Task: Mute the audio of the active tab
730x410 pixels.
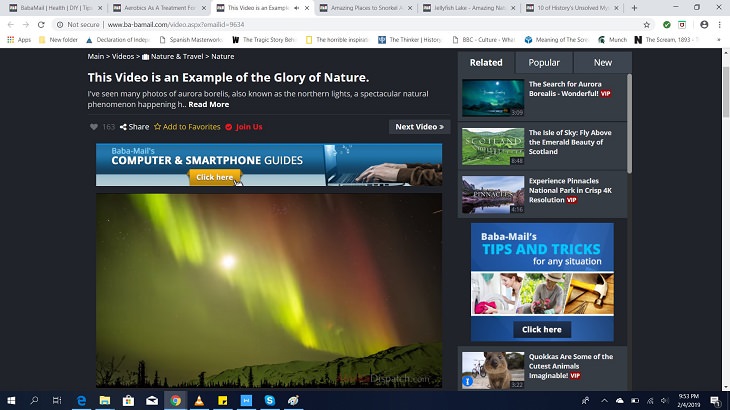Action: coord(297,8)
